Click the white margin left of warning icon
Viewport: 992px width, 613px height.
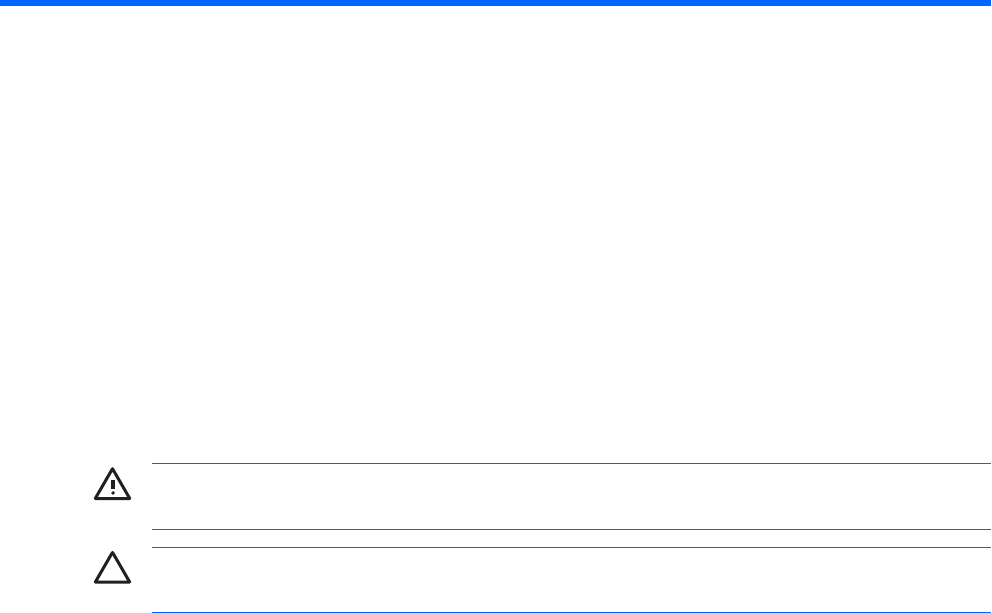(47, 484)
